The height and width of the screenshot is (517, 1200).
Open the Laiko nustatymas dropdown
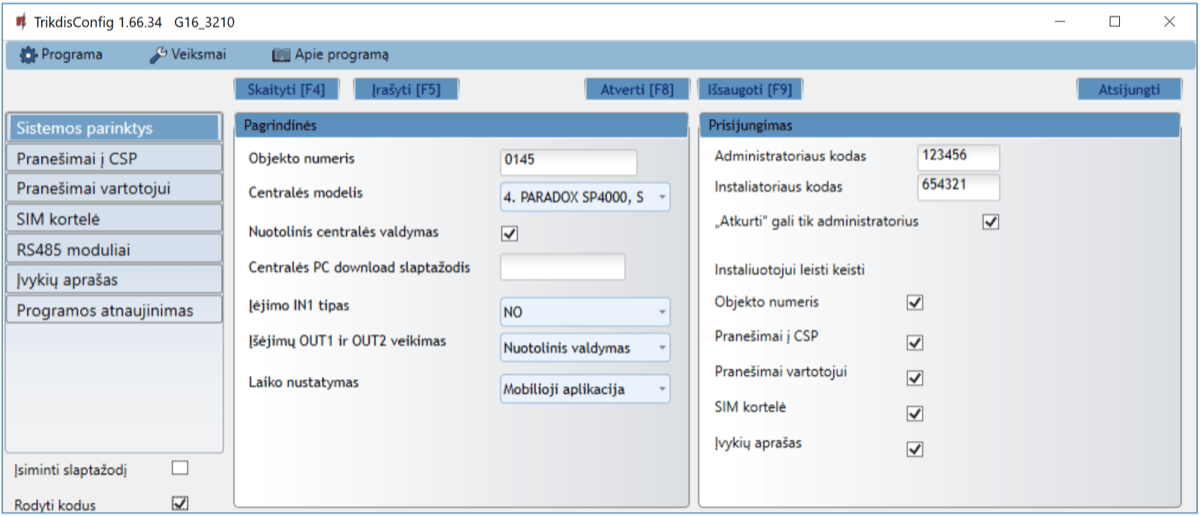pyautogui.click(x=585, y=389)
